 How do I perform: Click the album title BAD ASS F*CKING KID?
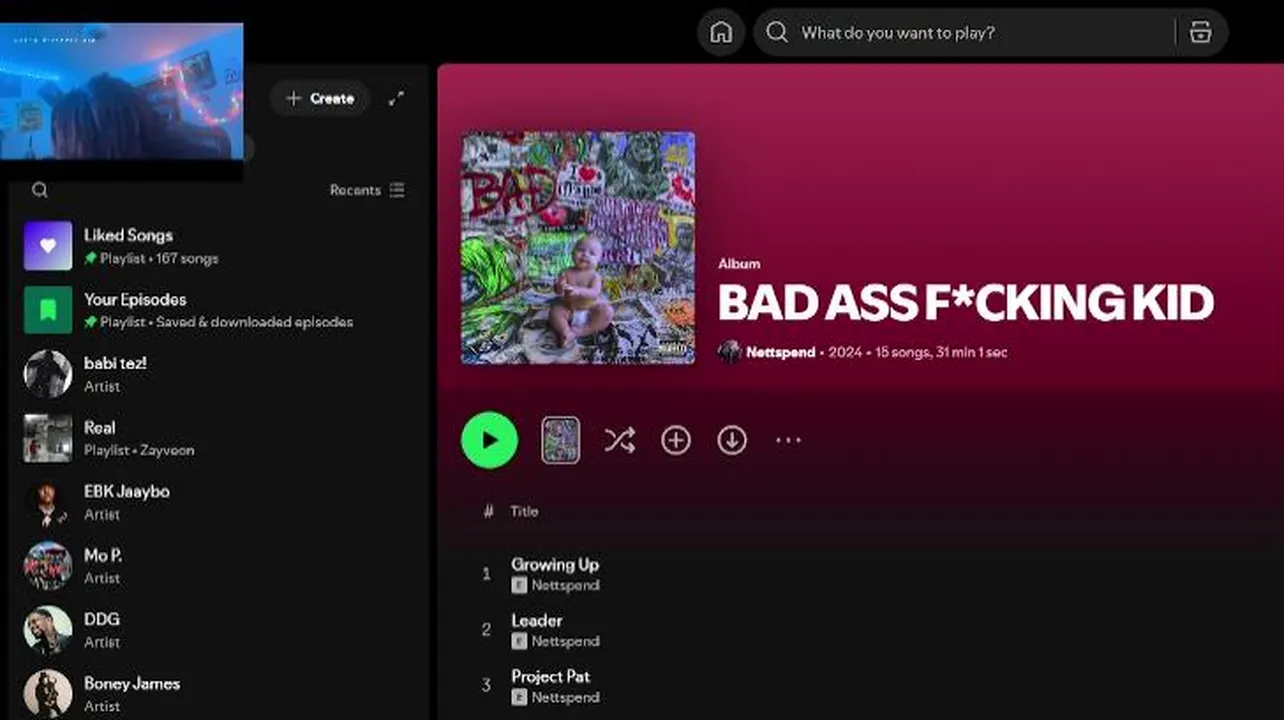pos(966,303)
